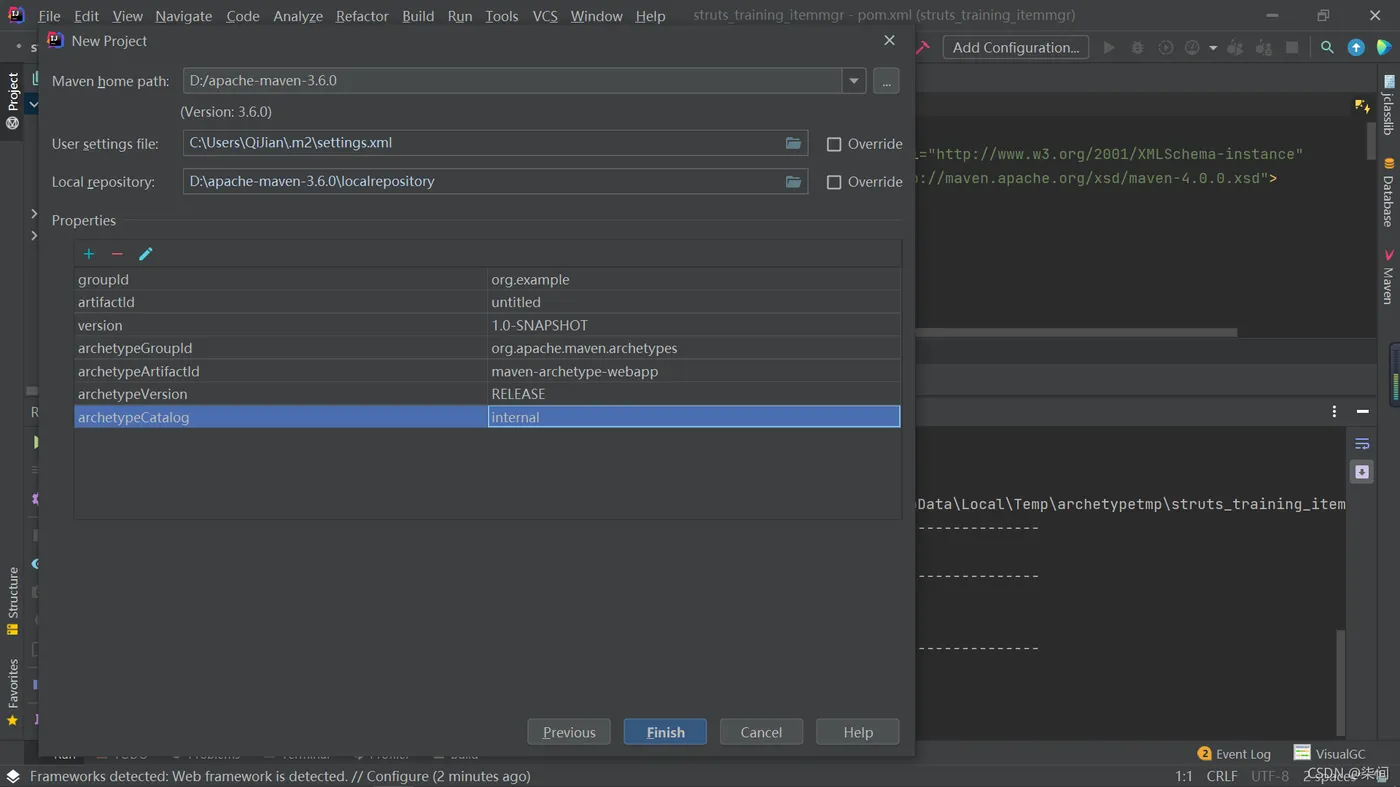This screenshot has width=1400, height=787.
Task: Open the Navigate menu
Action: (184, 16)
